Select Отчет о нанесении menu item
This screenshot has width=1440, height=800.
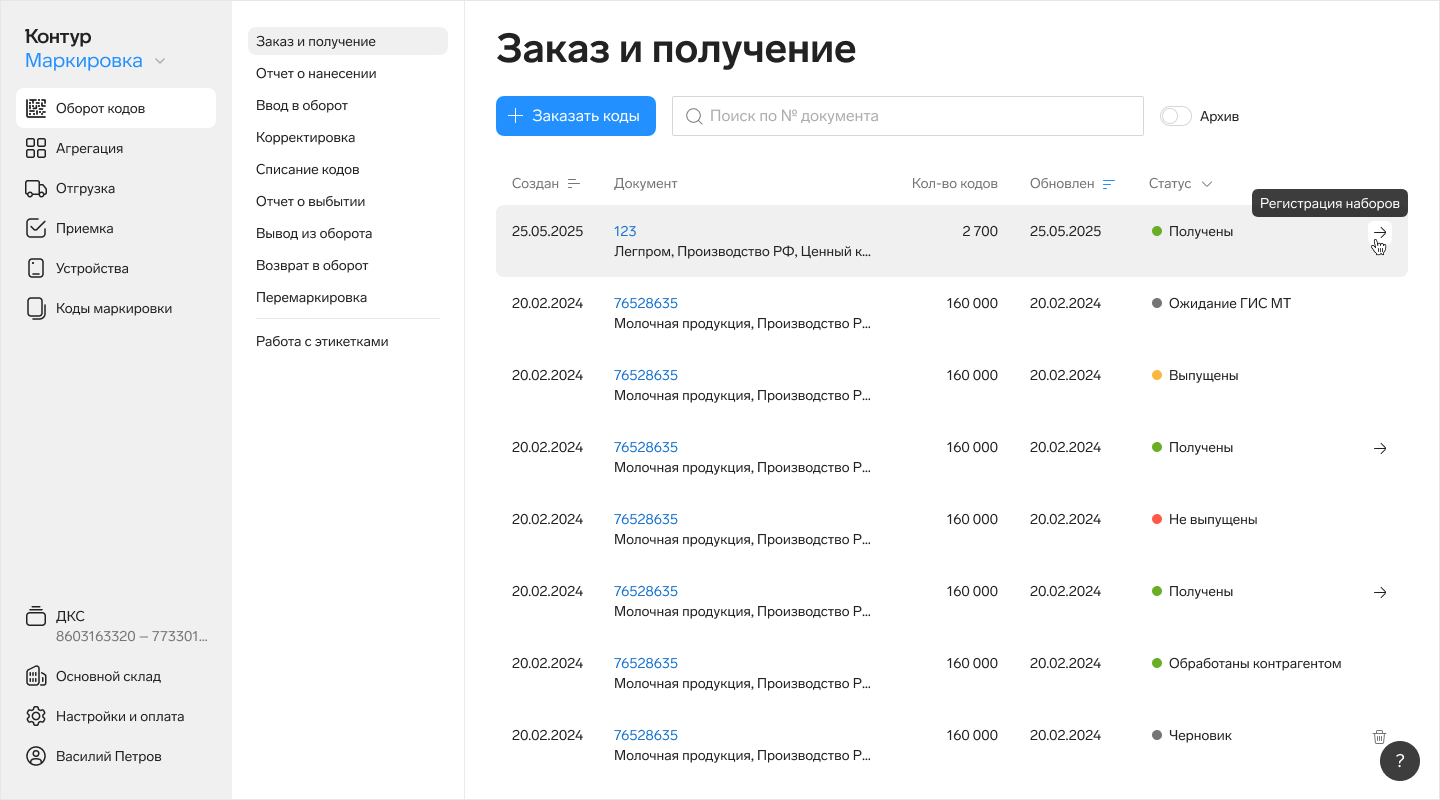tap(316, 74)
